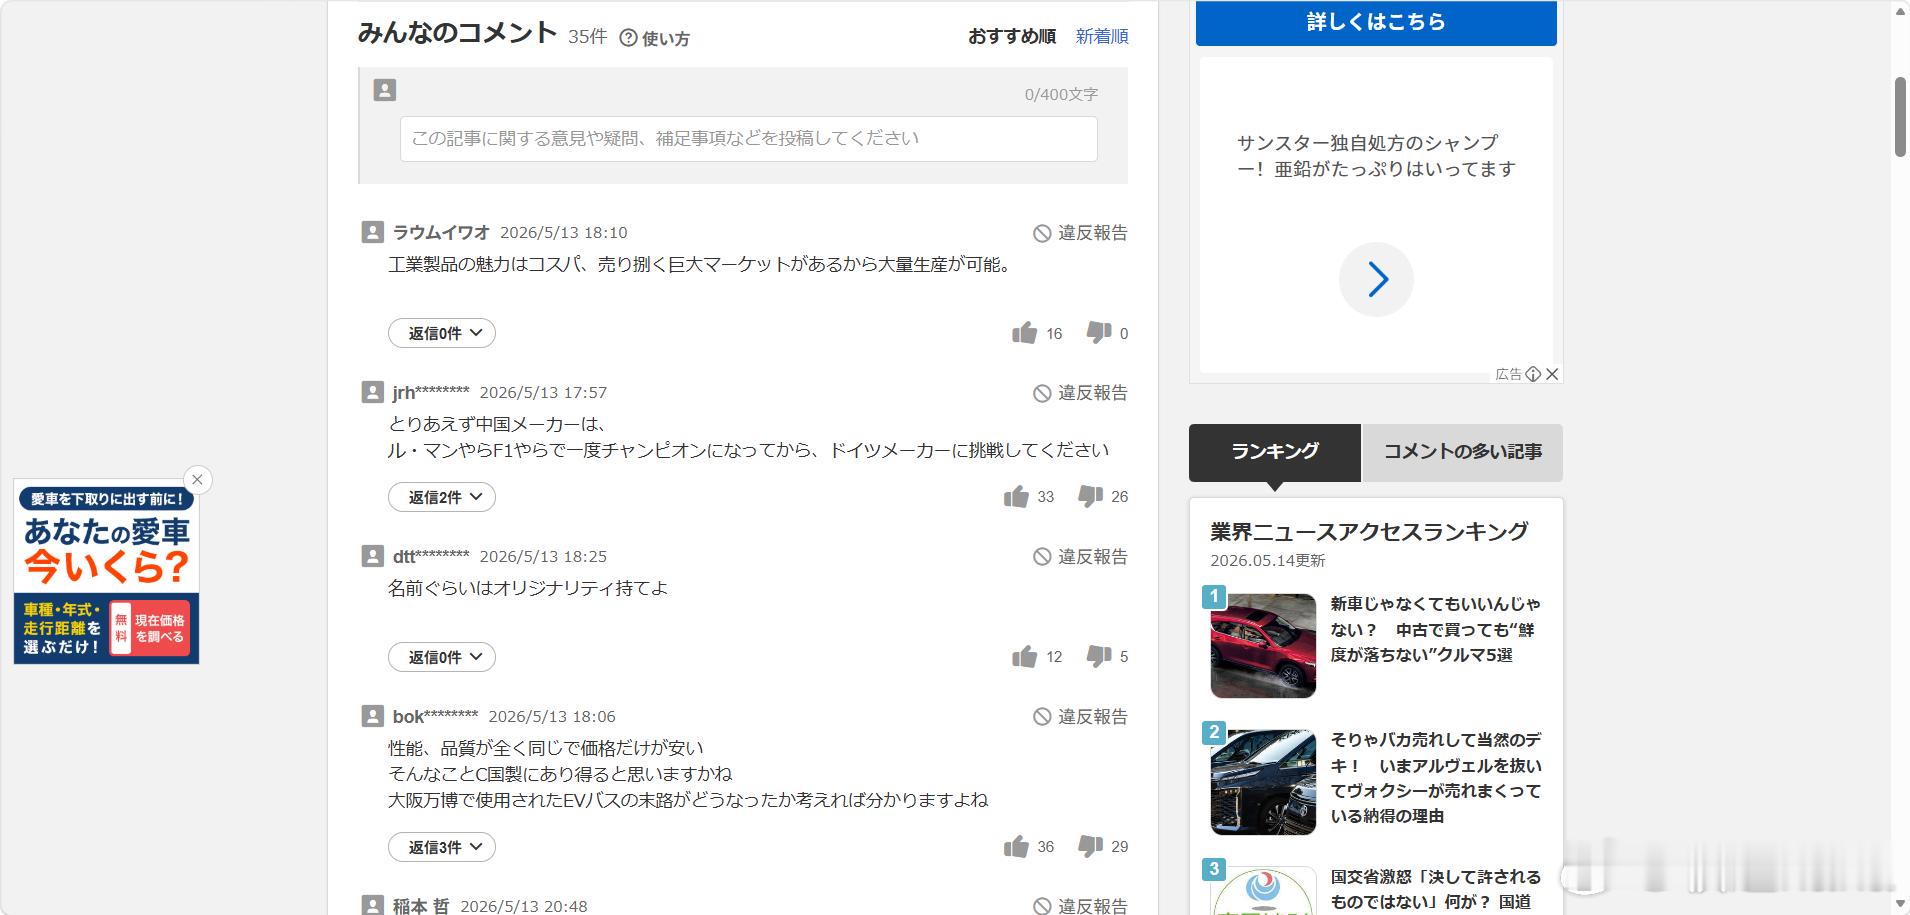
Task: Expand 返信0件 under dtt's comment
Action: coord(442,657)
